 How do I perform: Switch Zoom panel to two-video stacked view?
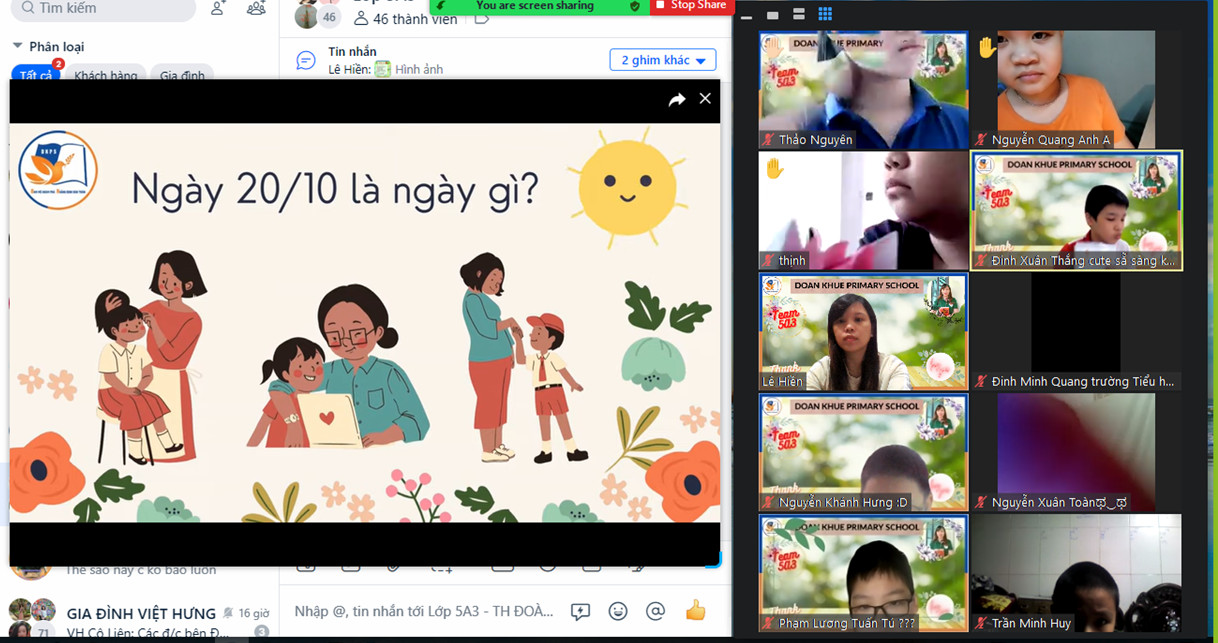coord(799,15)
